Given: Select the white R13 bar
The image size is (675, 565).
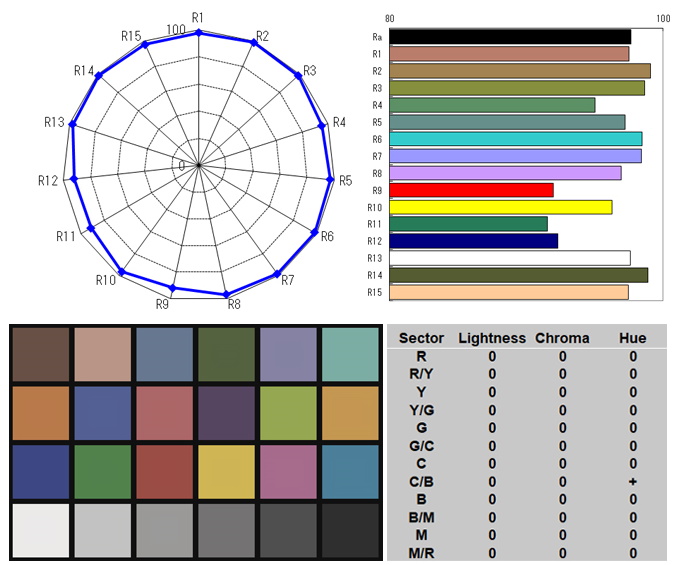Looking at the screenshot, I should (510, 258).
